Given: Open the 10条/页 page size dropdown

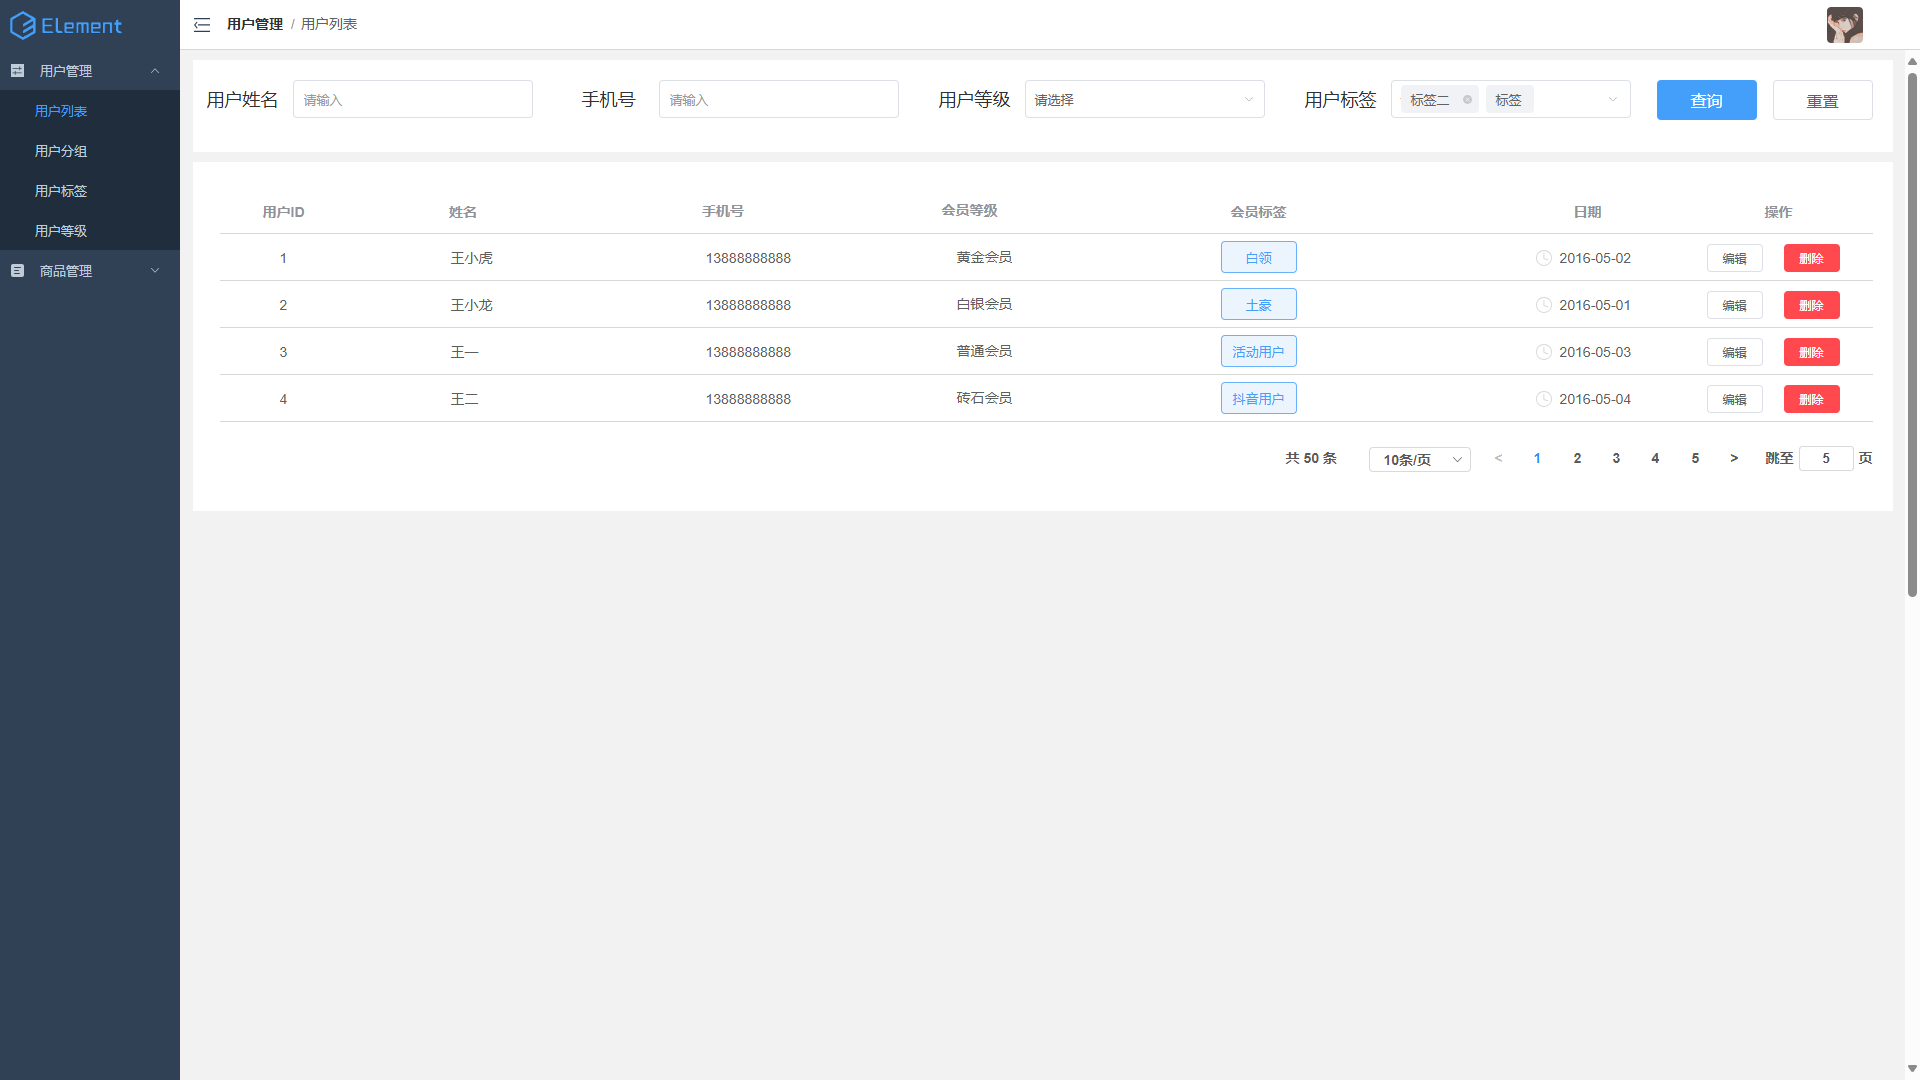Looking at the screenshot, I should pyautogui.click(x=1419, y=460).
